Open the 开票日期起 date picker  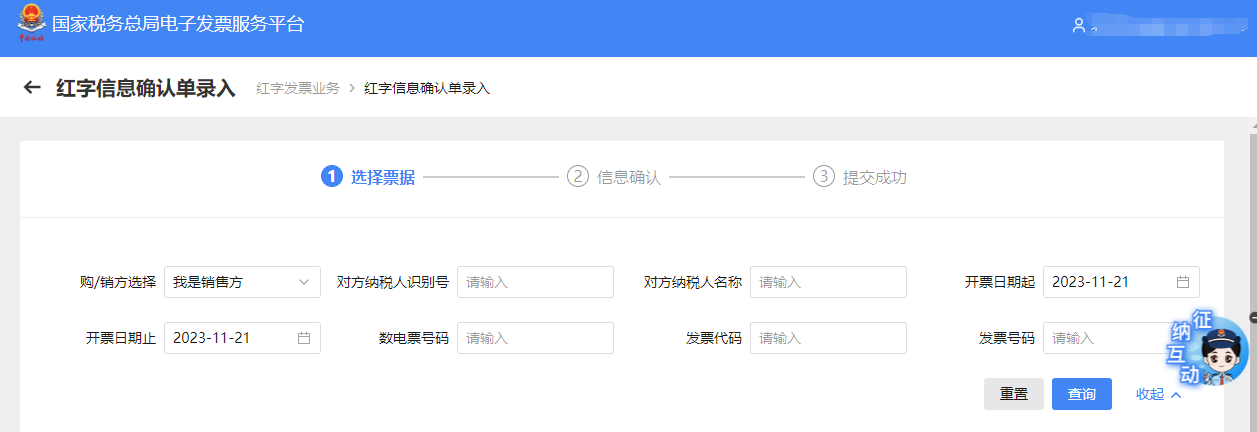pyautogui.click(x=1110, y=282)
